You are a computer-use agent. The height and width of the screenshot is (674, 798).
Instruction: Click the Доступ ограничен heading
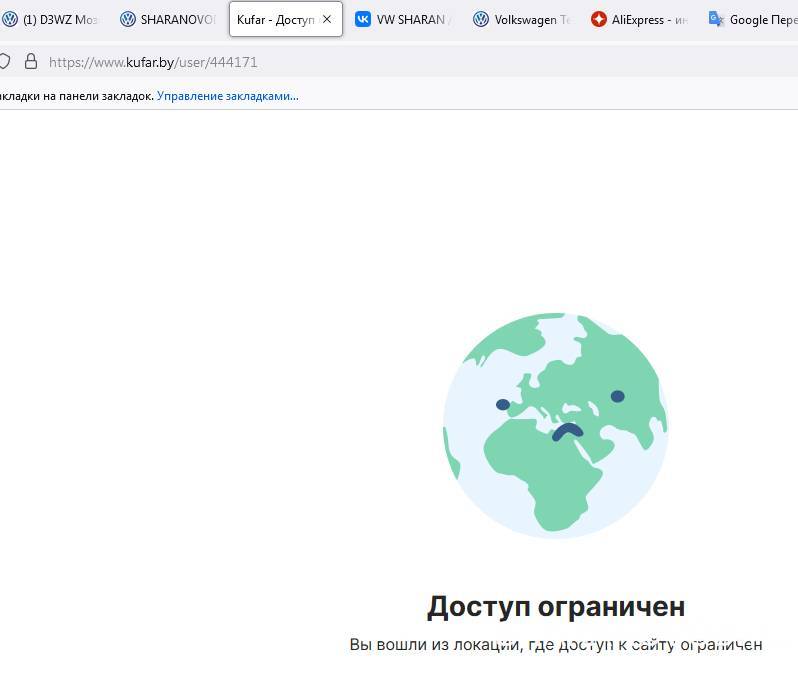pos(555,606)
